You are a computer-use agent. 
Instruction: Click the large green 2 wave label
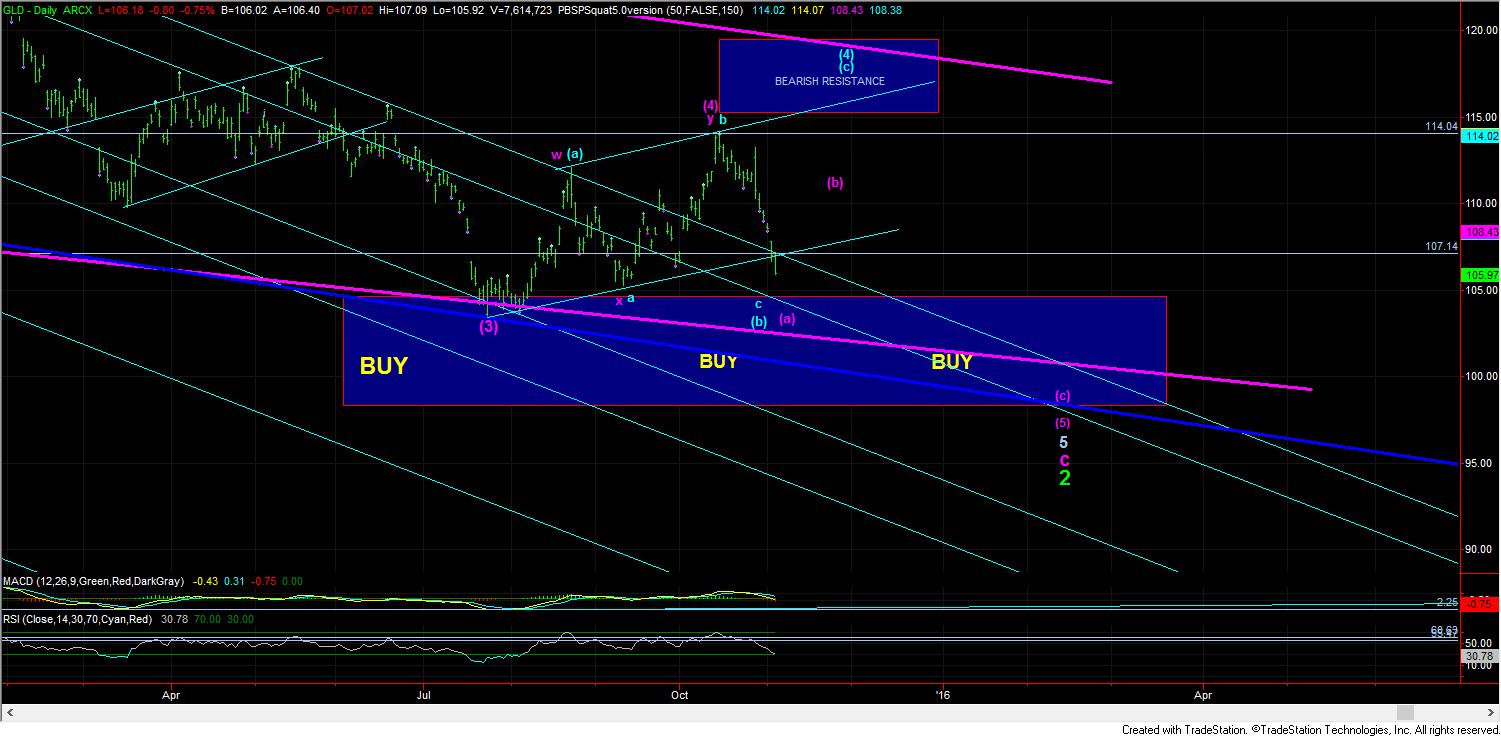point(1065,479)
